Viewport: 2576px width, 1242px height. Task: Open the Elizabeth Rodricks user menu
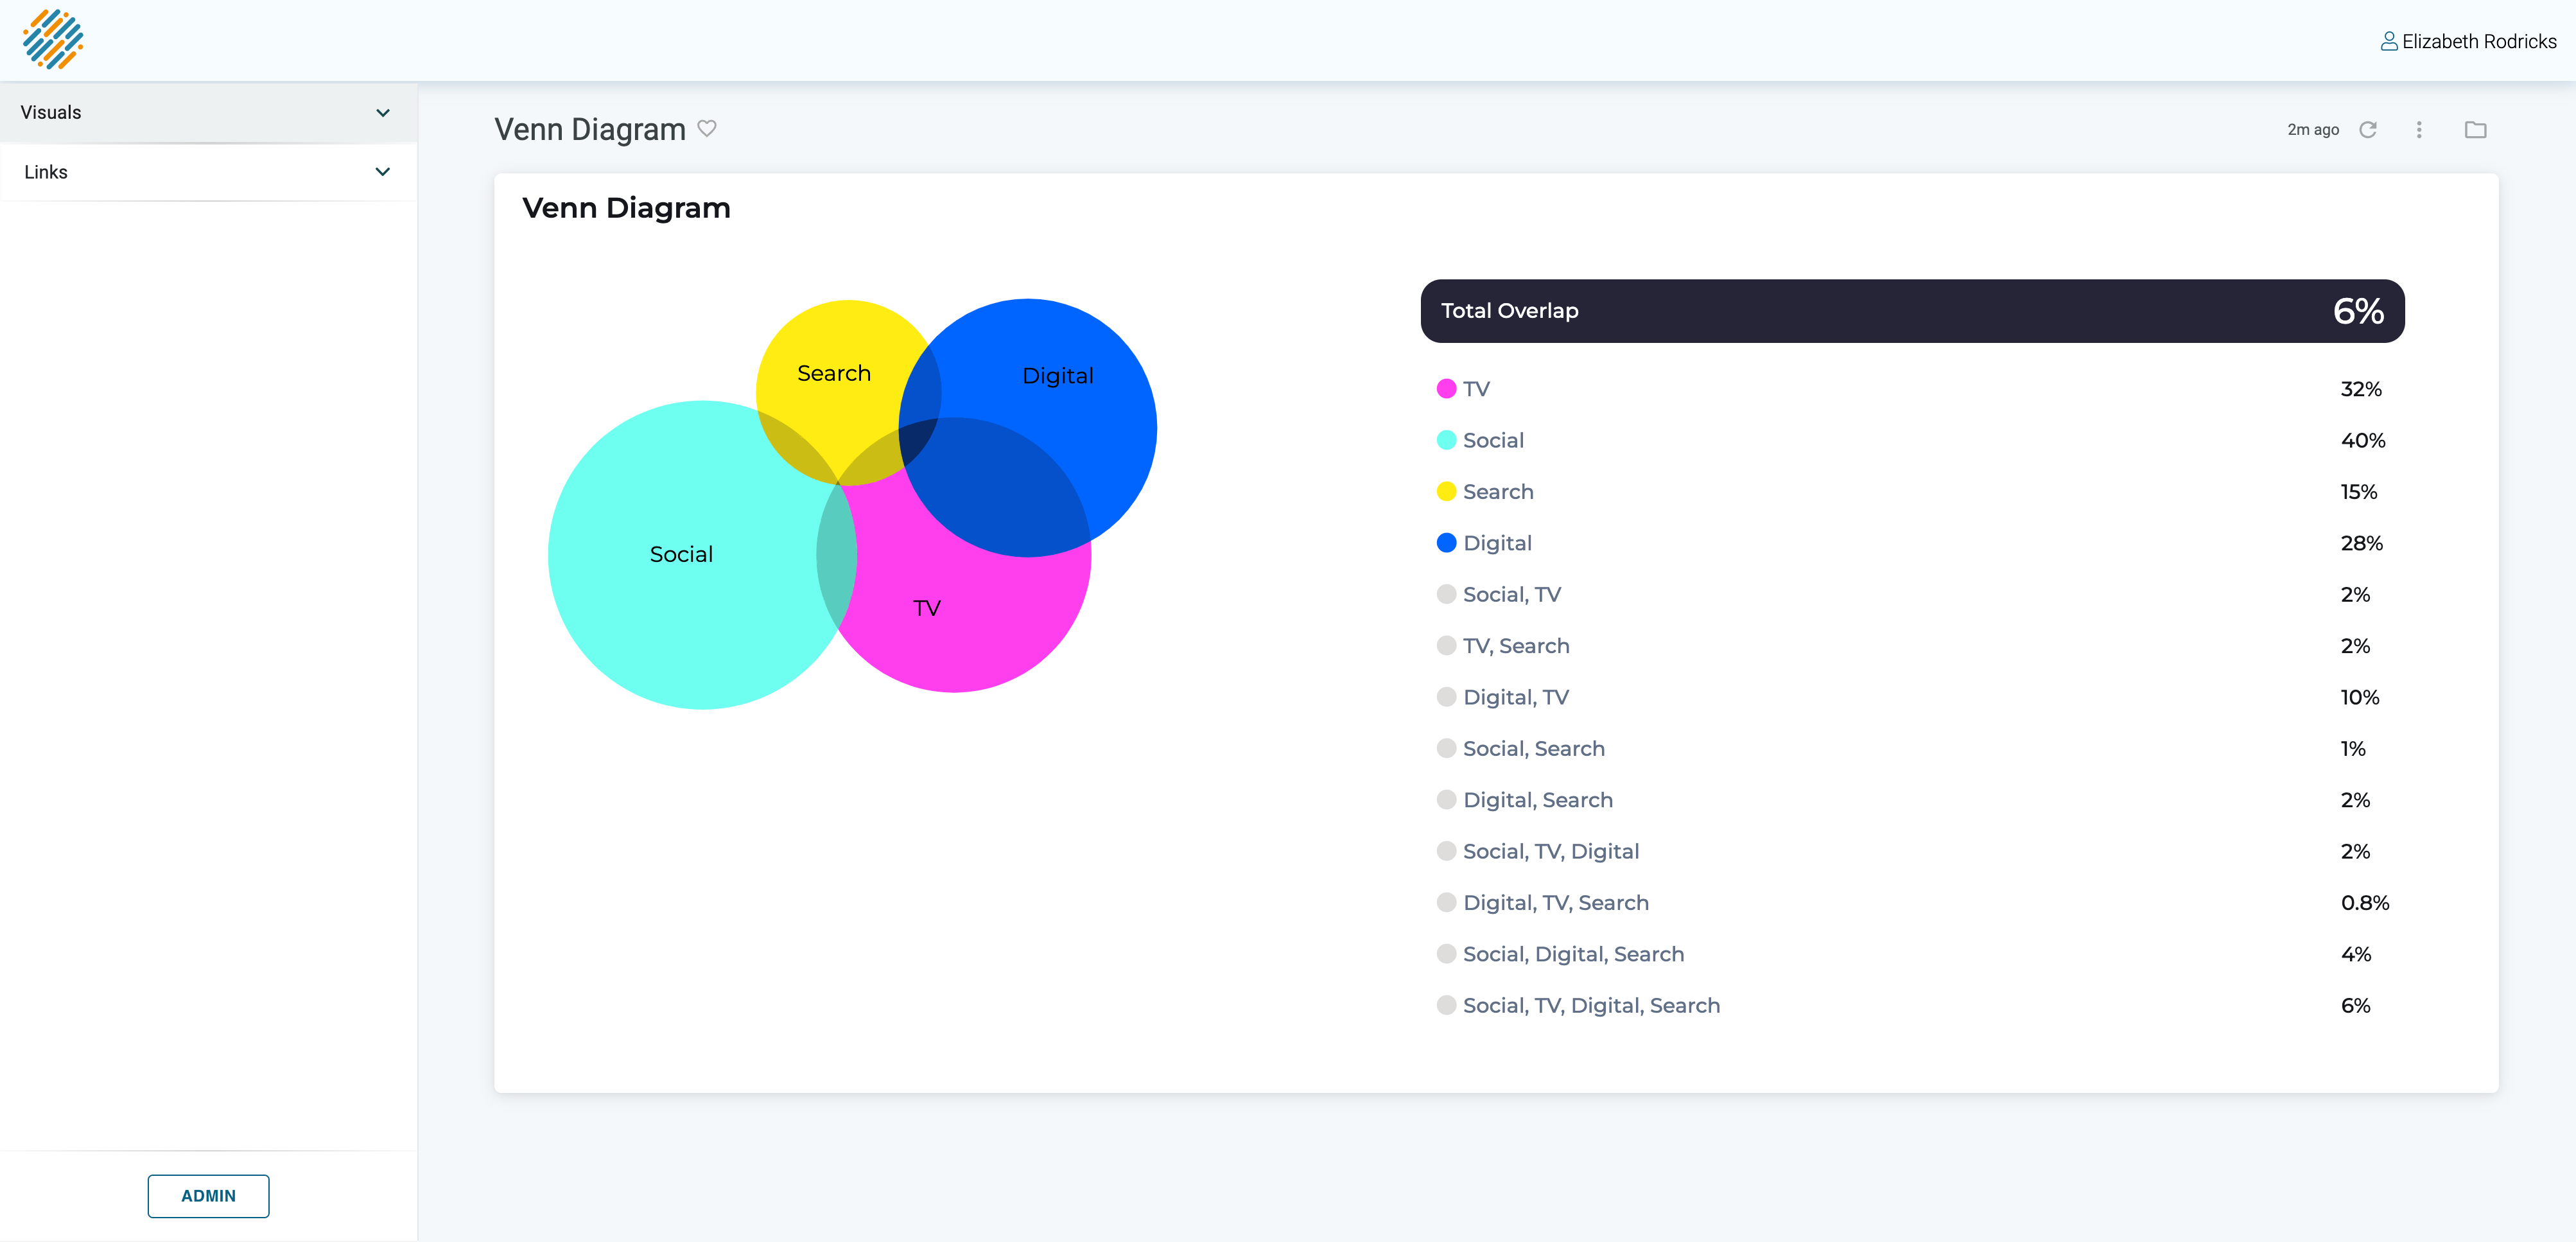point(2468,41)
